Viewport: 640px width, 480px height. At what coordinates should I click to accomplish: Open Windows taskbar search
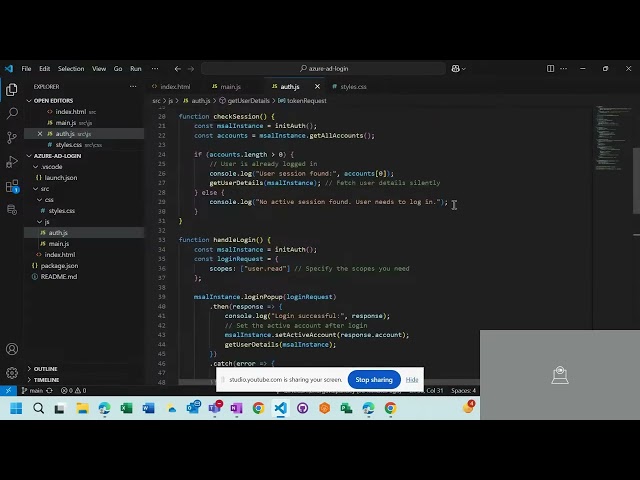38,408
